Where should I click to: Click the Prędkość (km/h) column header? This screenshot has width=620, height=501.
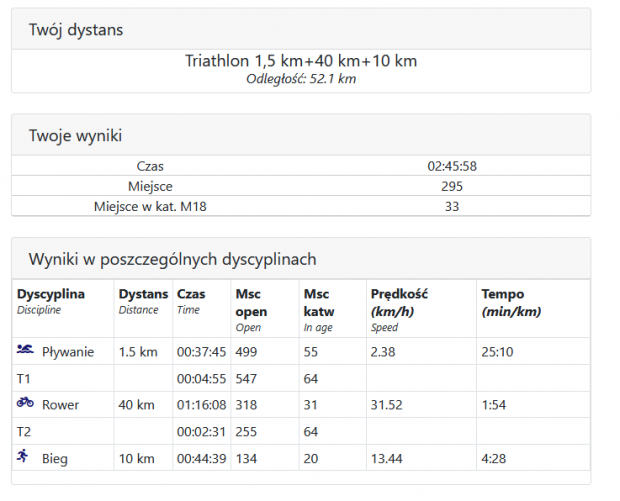coord(399,301)
